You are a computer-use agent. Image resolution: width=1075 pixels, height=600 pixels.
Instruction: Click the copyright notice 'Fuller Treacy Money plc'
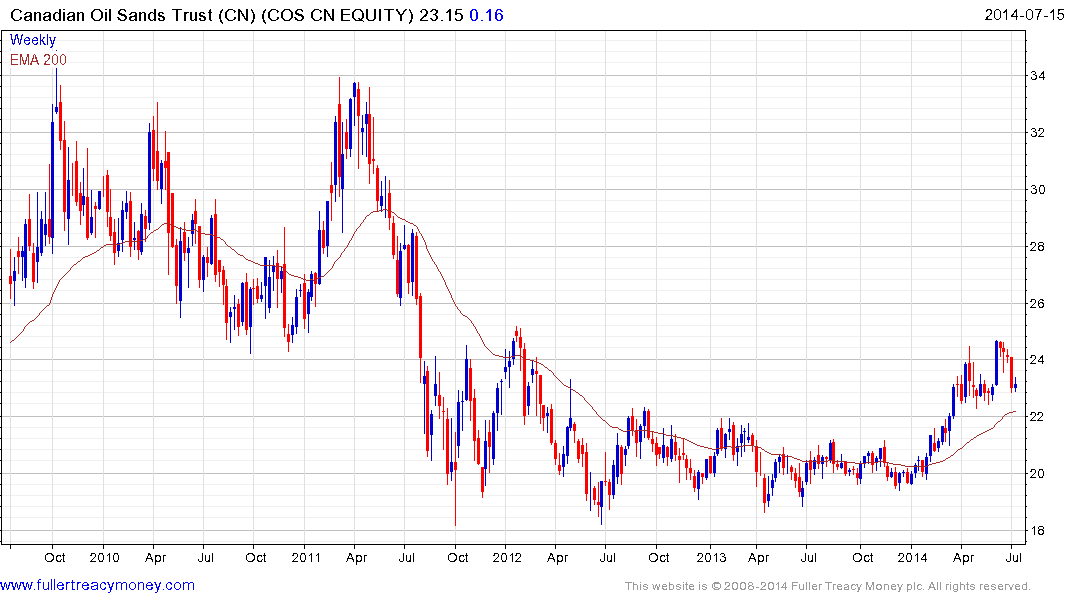[857, 587]
